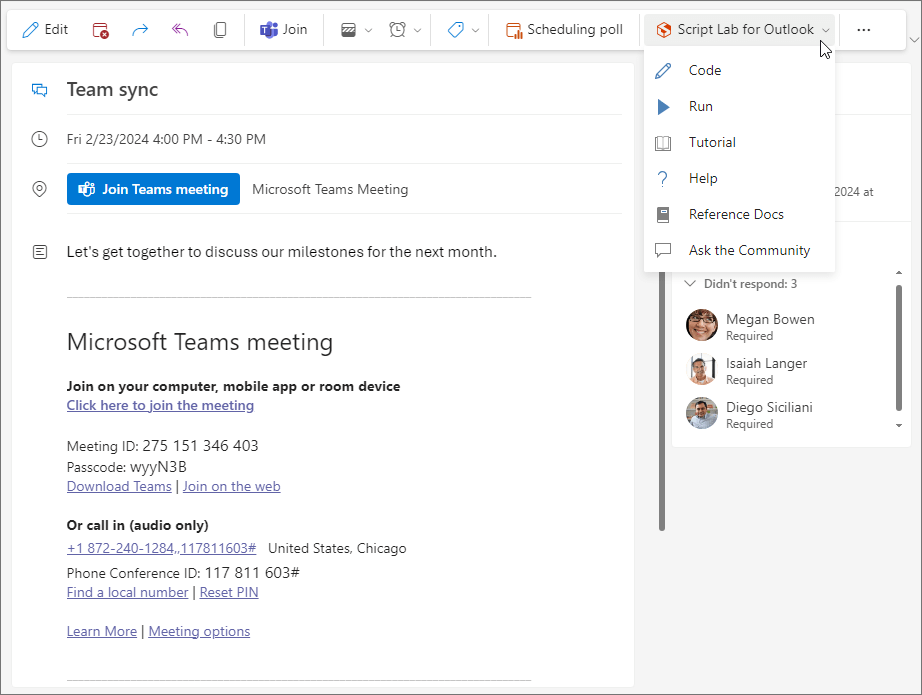Select attendee name Diego Siciliani

769,407
